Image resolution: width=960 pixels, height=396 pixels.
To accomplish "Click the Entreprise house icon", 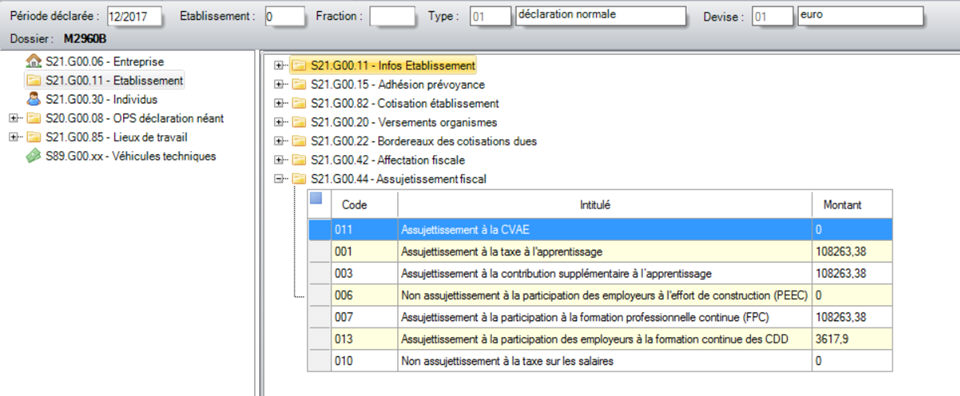I will pyautogui.click(x=34, y=61).
